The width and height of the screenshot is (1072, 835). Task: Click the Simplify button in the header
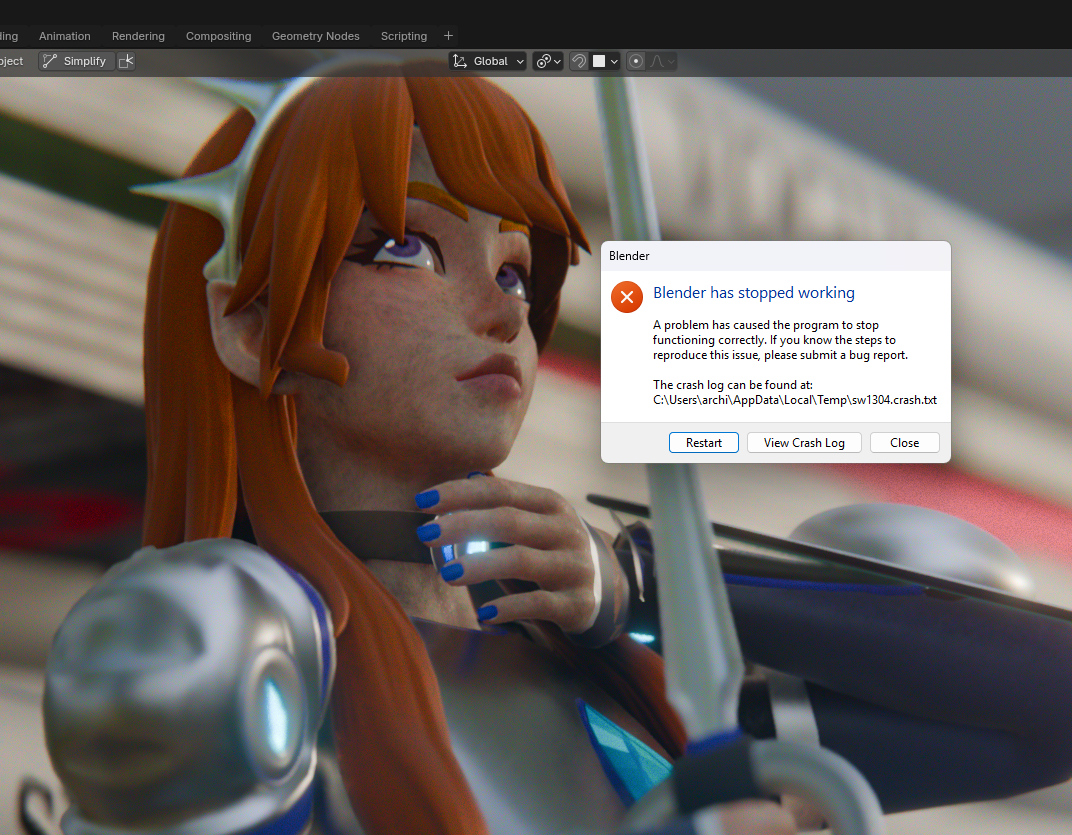pos(75,61)
